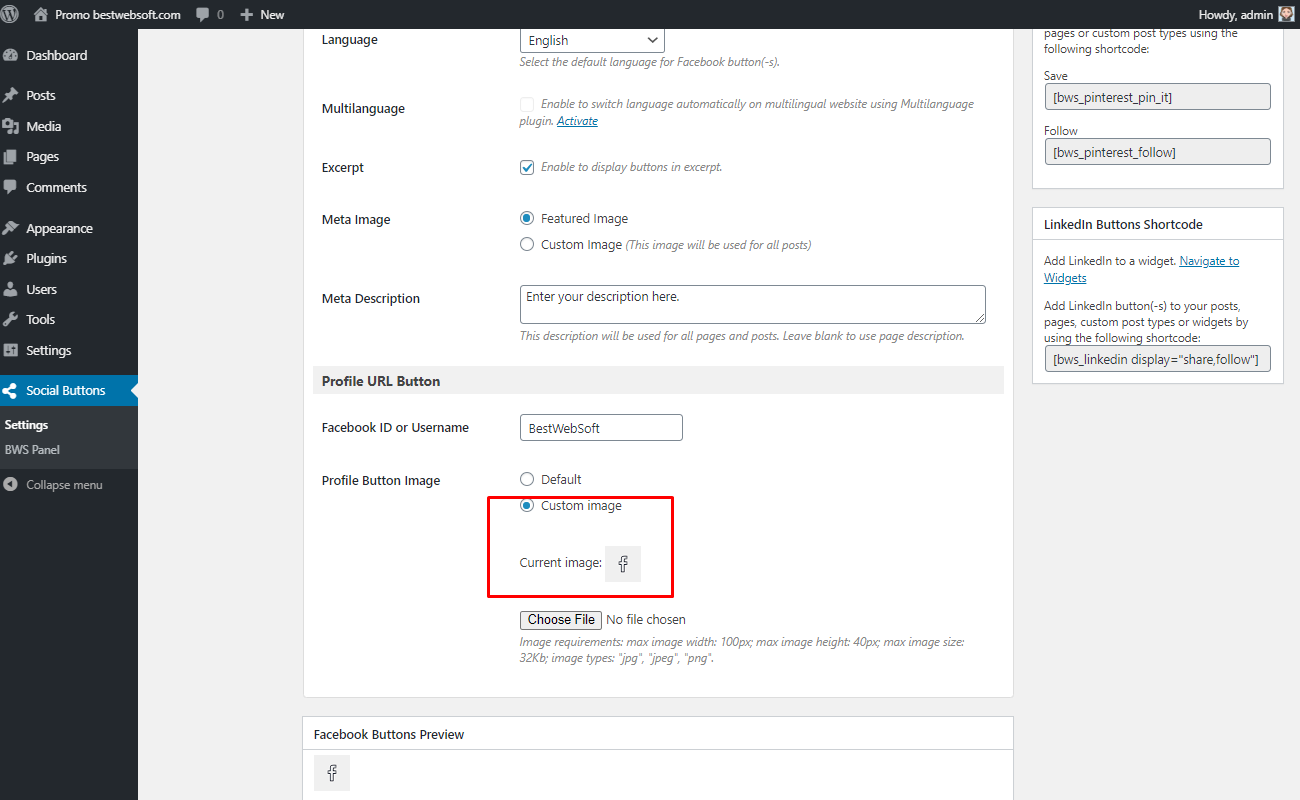Uncheck the Excerpt display checkbox

(527, 167)
